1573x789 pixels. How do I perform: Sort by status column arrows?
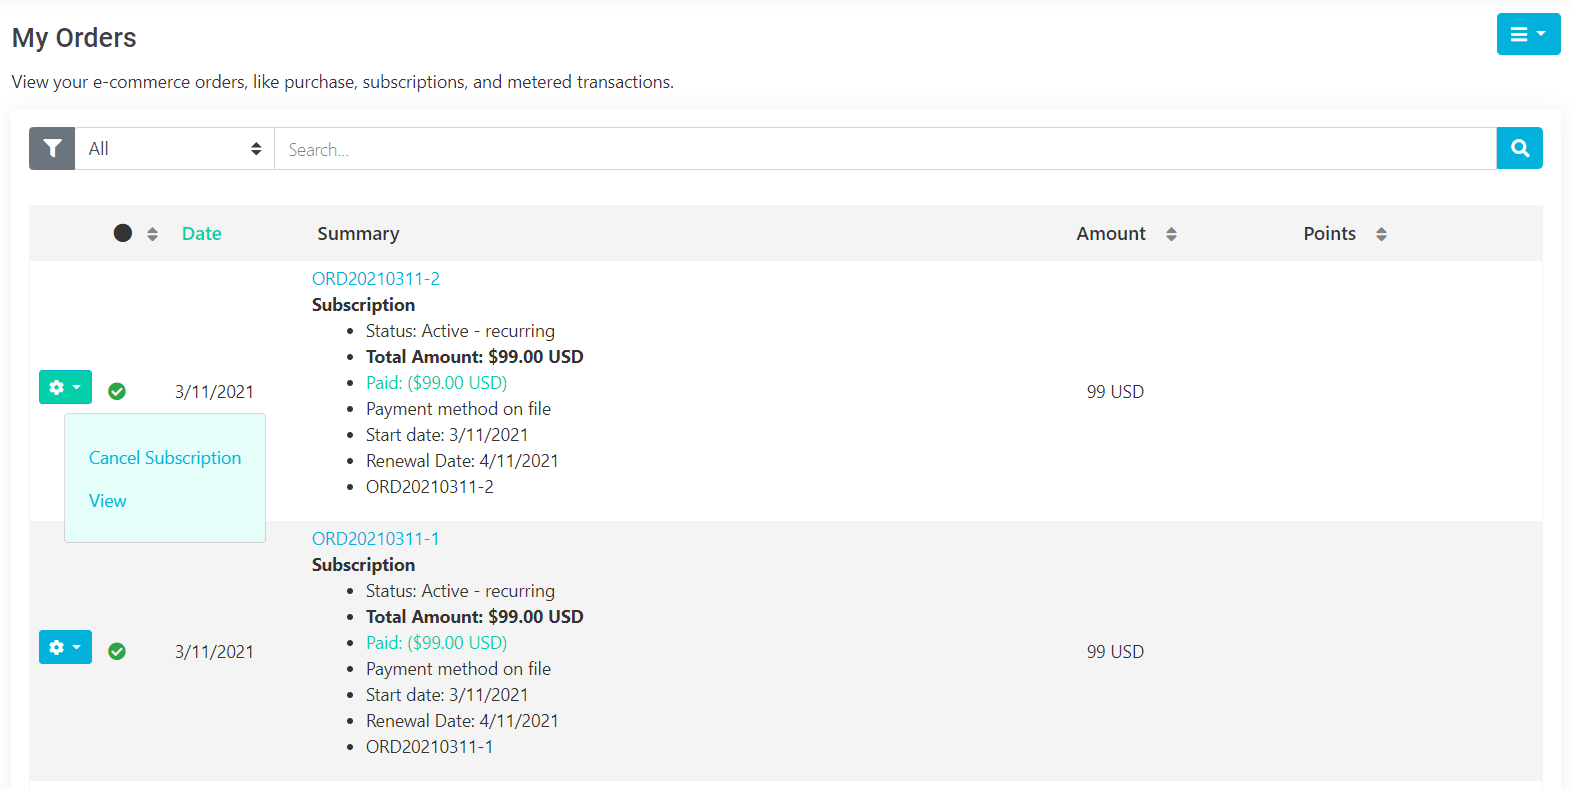click(152, 234)
